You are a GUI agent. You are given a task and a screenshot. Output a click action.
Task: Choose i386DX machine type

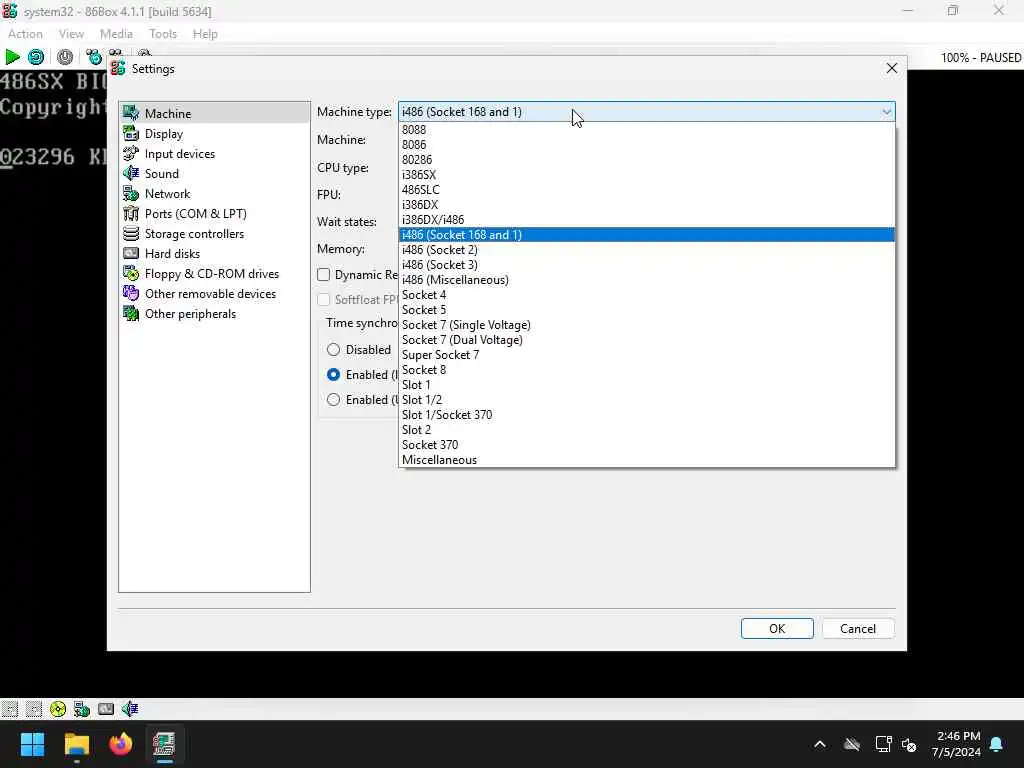click(647, 204)
